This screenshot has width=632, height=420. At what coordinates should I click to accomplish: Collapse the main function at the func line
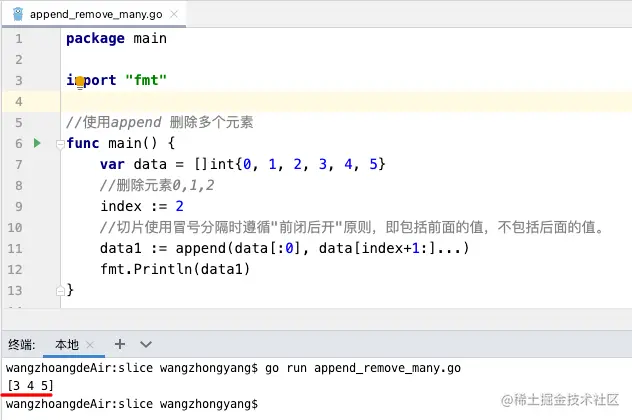[61, 144]
